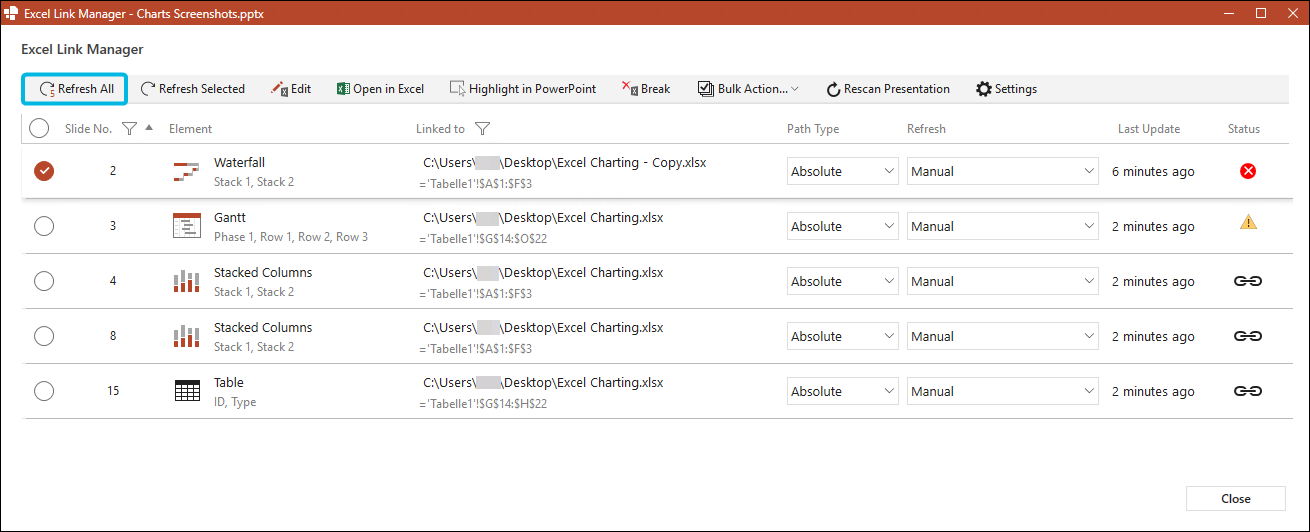
Task: Open Refresh mode dropdown for Waterfall row
Action: pos(1003,171)
